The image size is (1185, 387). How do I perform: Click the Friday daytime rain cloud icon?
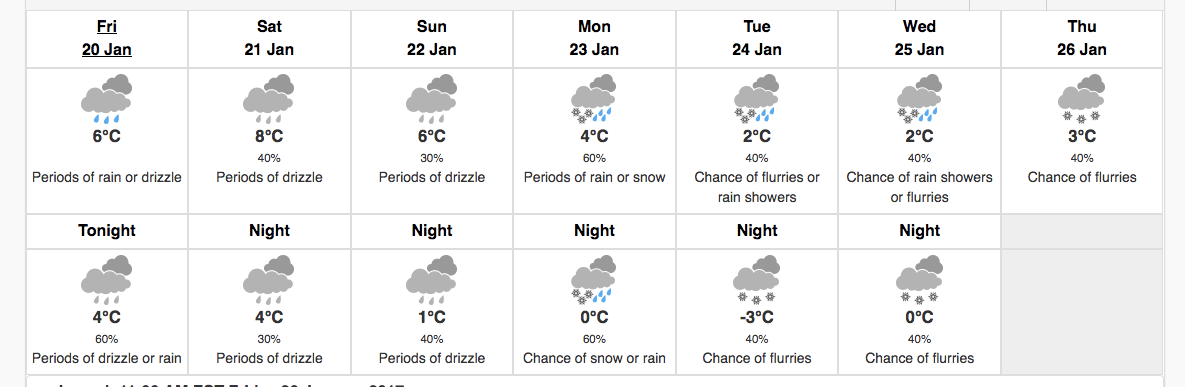(107, 99)
